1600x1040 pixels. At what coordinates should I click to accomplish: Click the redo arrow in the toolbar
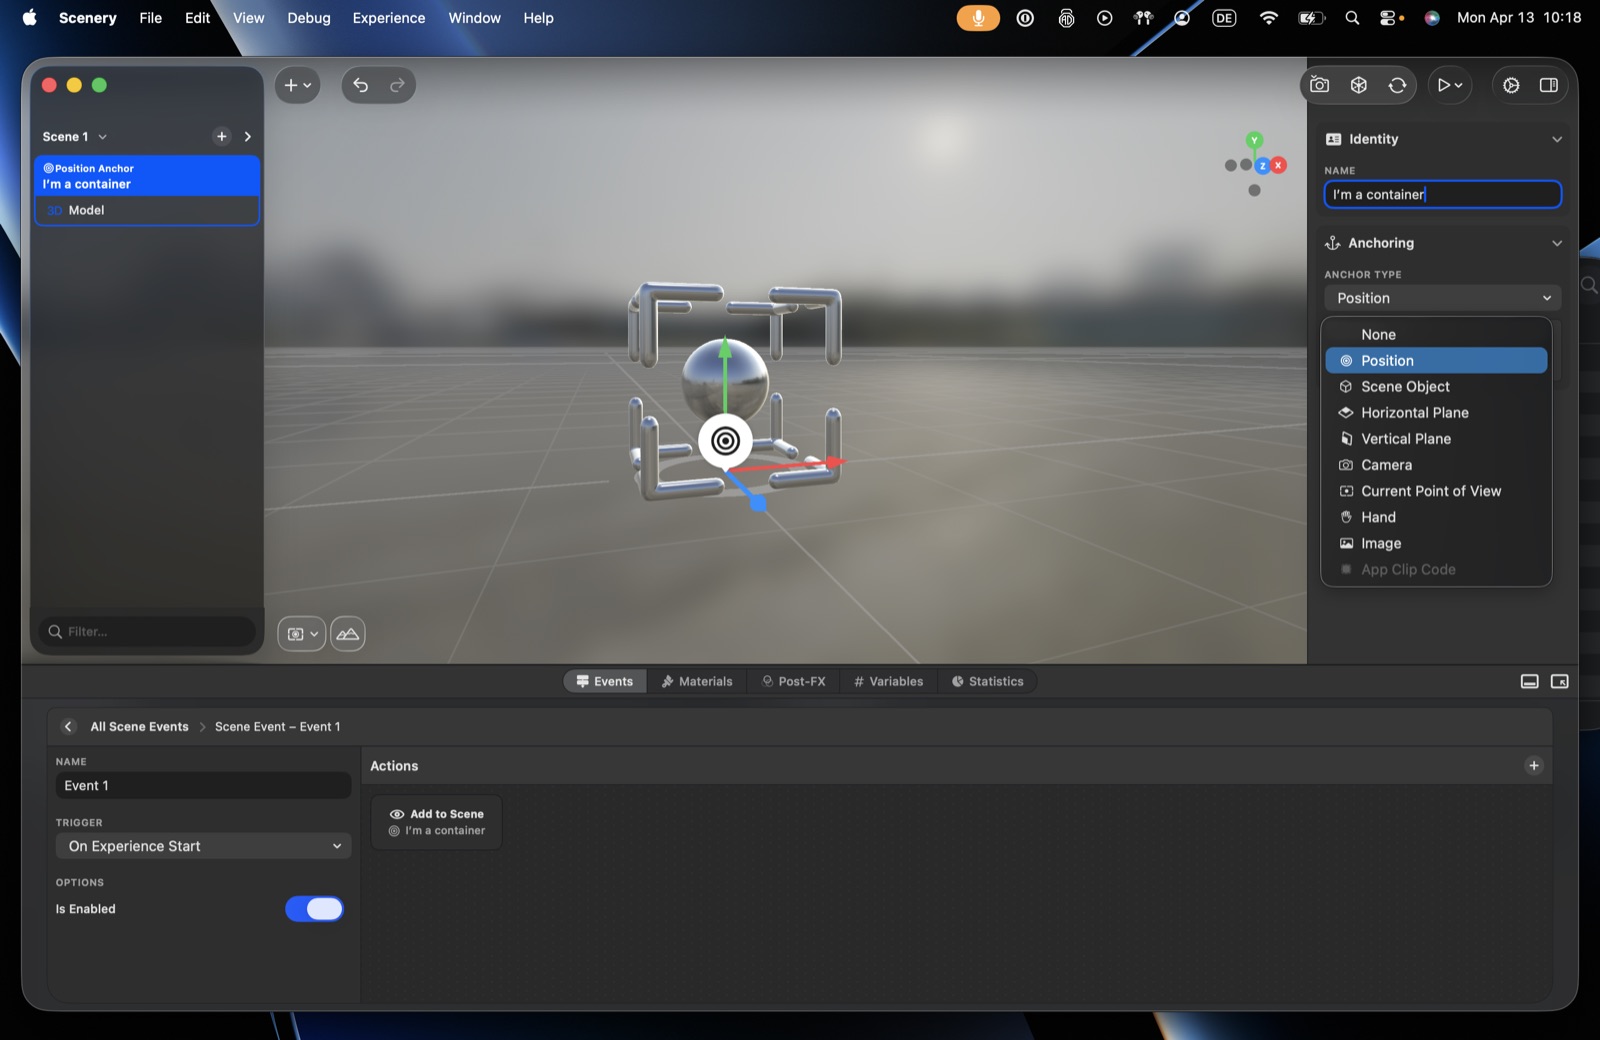pyautogui.click(x=397, y=85)
